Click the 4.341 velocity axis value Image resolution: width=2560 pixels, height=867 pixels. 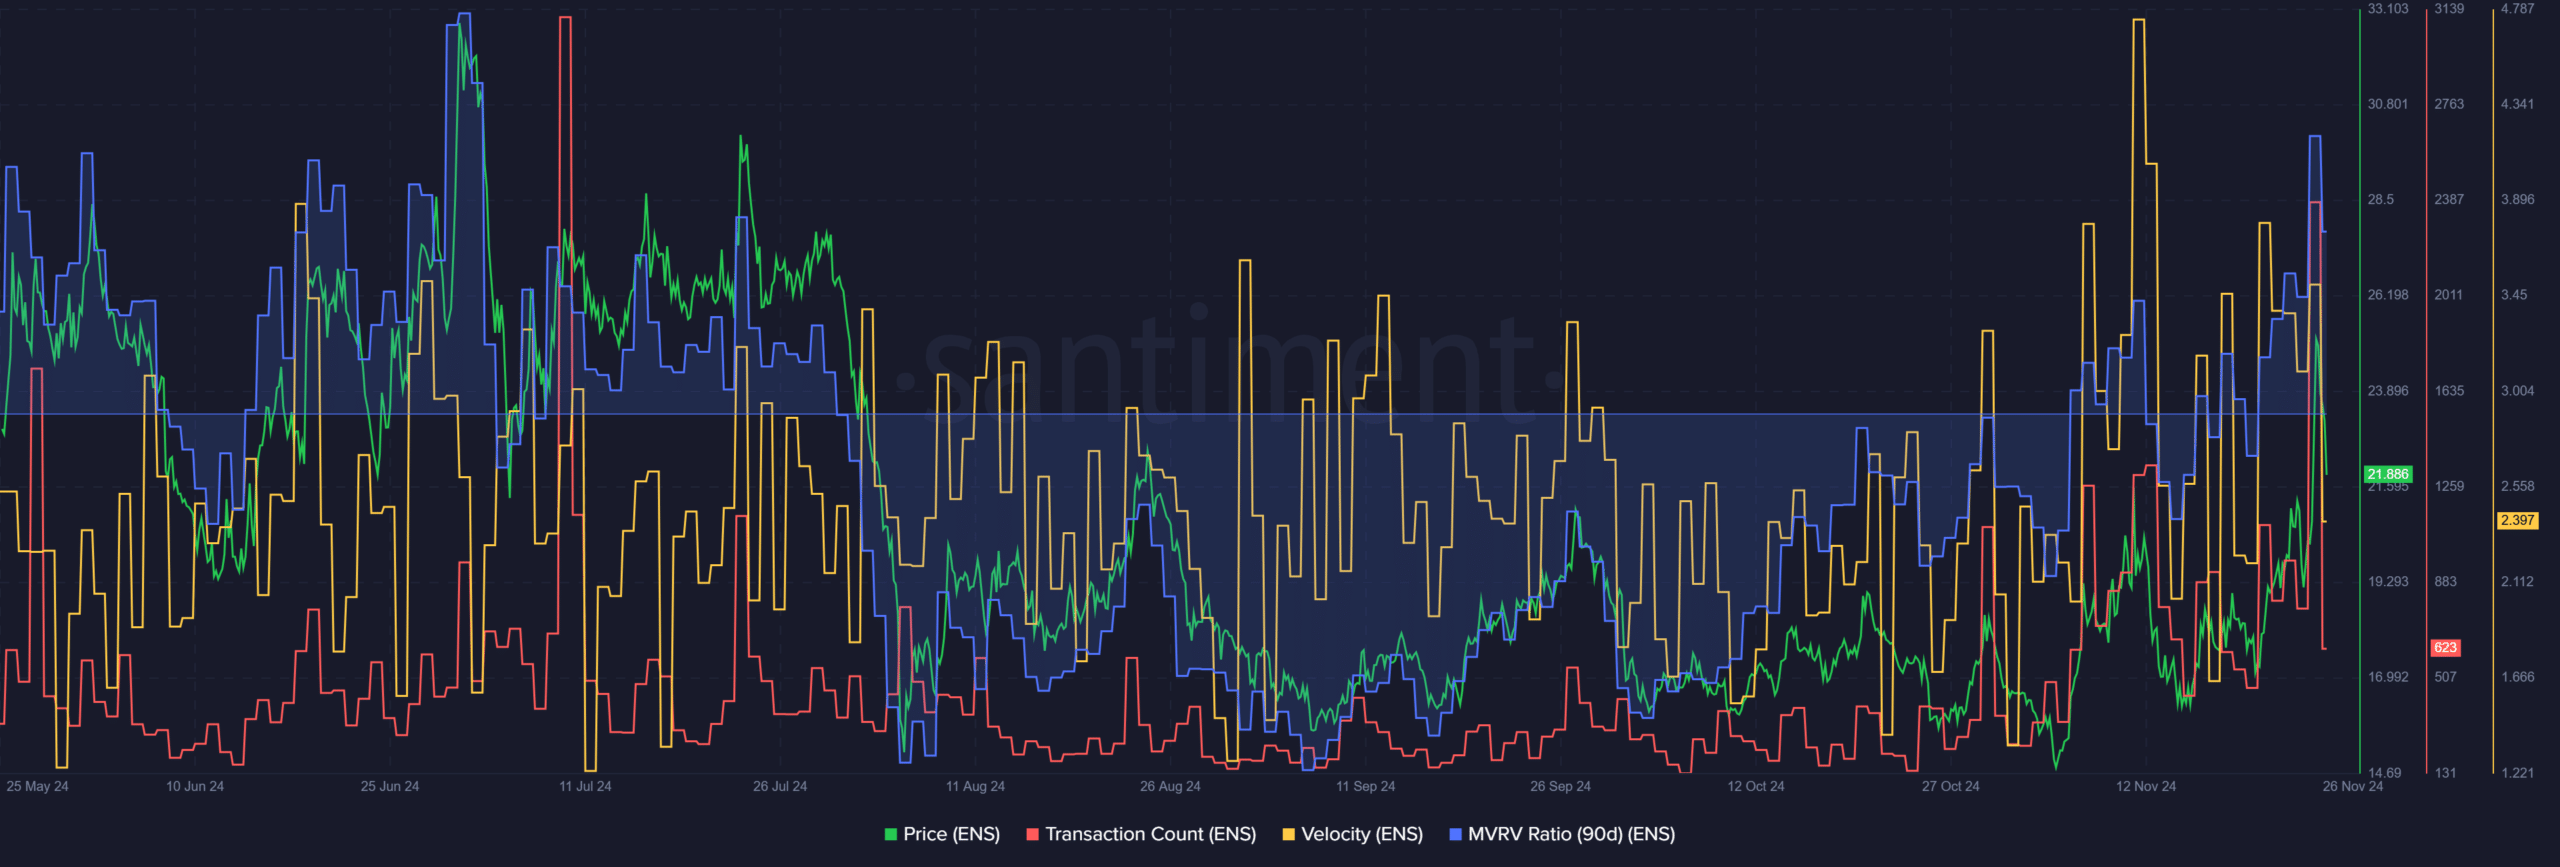coord(2518,104)
